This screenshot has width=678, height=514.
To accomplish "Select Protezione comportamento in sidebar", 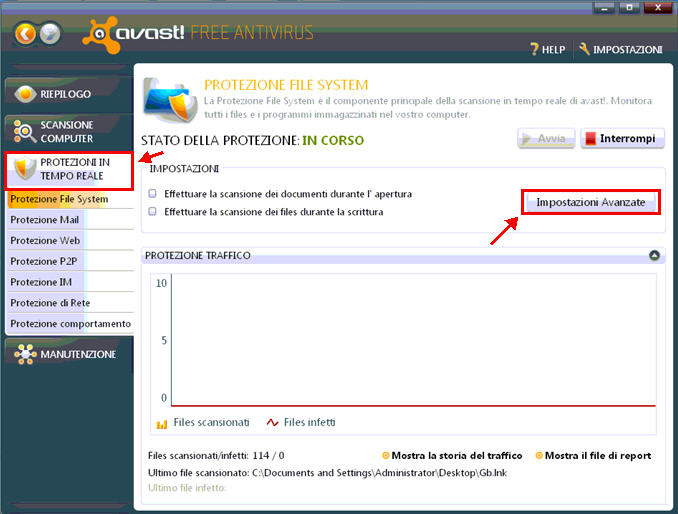I will (71, 323).
